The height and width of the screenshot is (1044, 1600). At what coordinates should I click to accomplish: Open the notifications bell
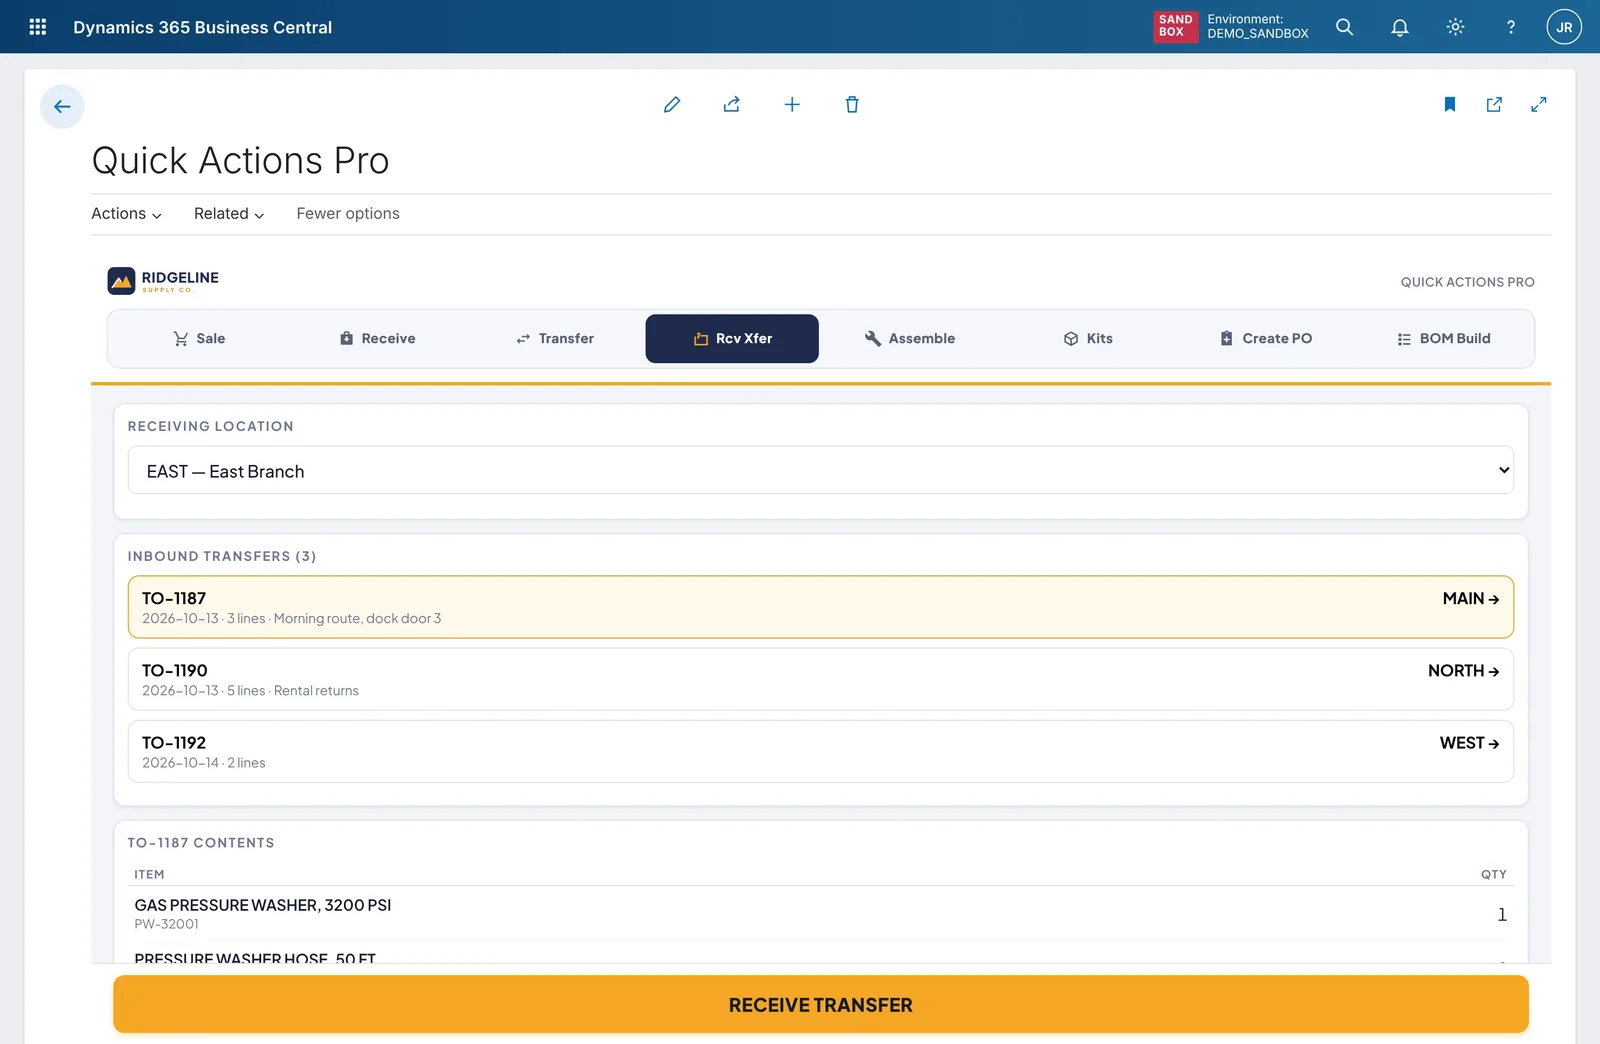[x=1400, y=27]
